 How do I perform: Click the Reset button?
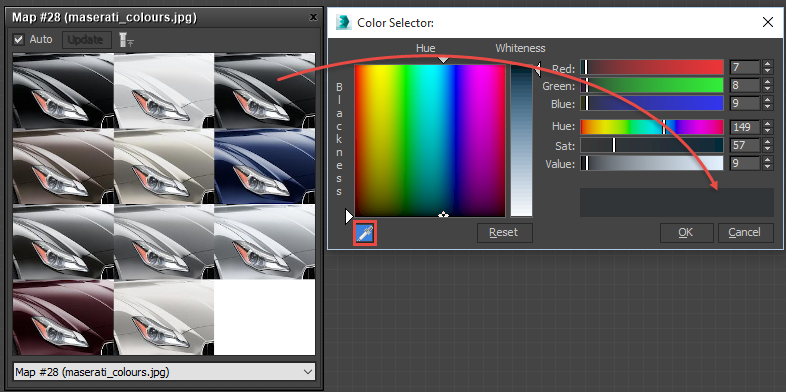pos(504,233)
